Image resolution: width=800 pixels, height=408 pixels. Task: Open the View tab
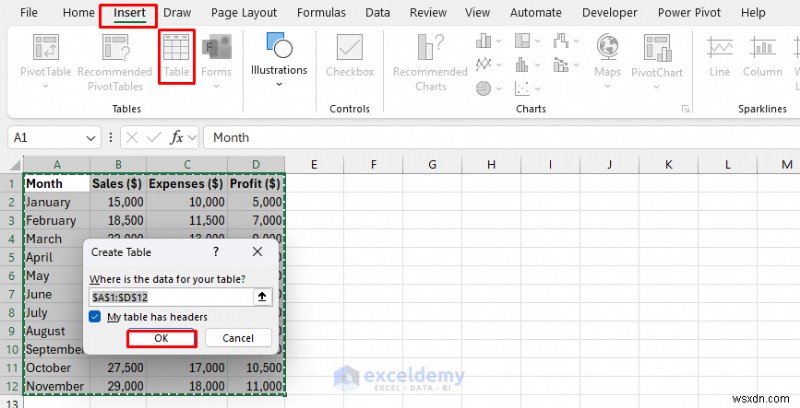[x=478, y=13]
